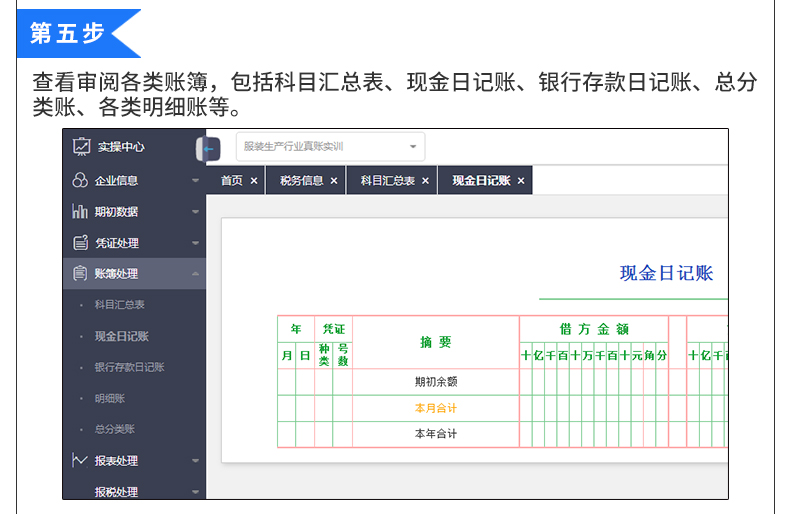Screen dimensions: 790x514
Task: Click the 实操中心 menu label
Action: click(121, 147)
